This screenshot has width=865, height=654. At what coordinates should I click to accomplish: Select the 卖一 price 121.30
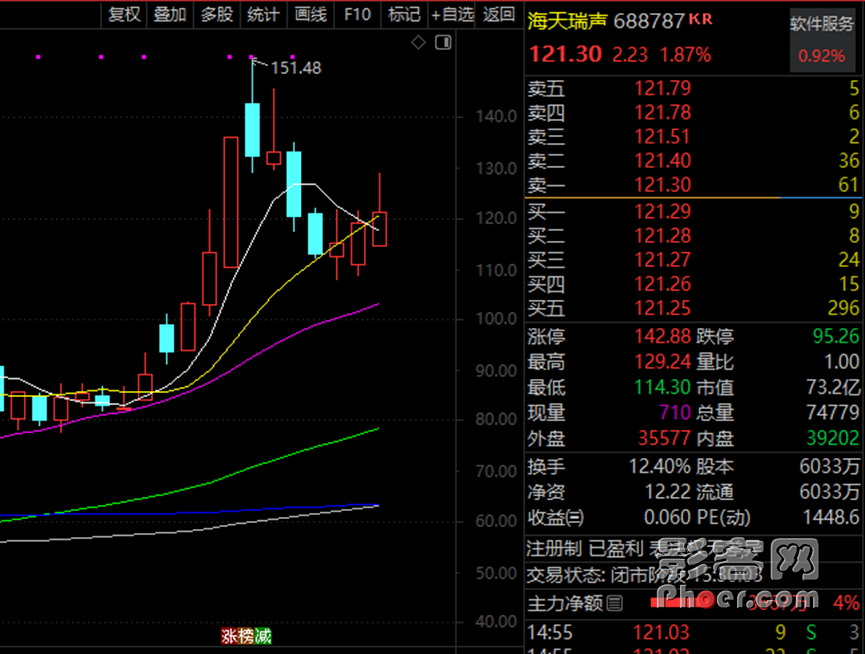(662, 185)
